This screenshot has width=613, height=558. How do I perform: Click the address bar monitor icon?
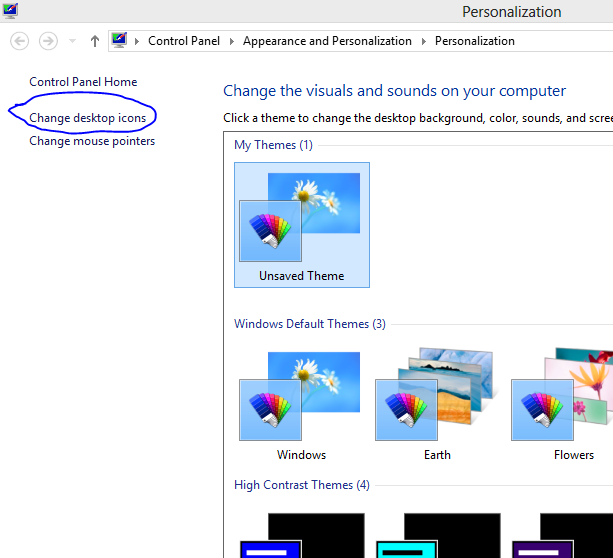click(119, 40)
